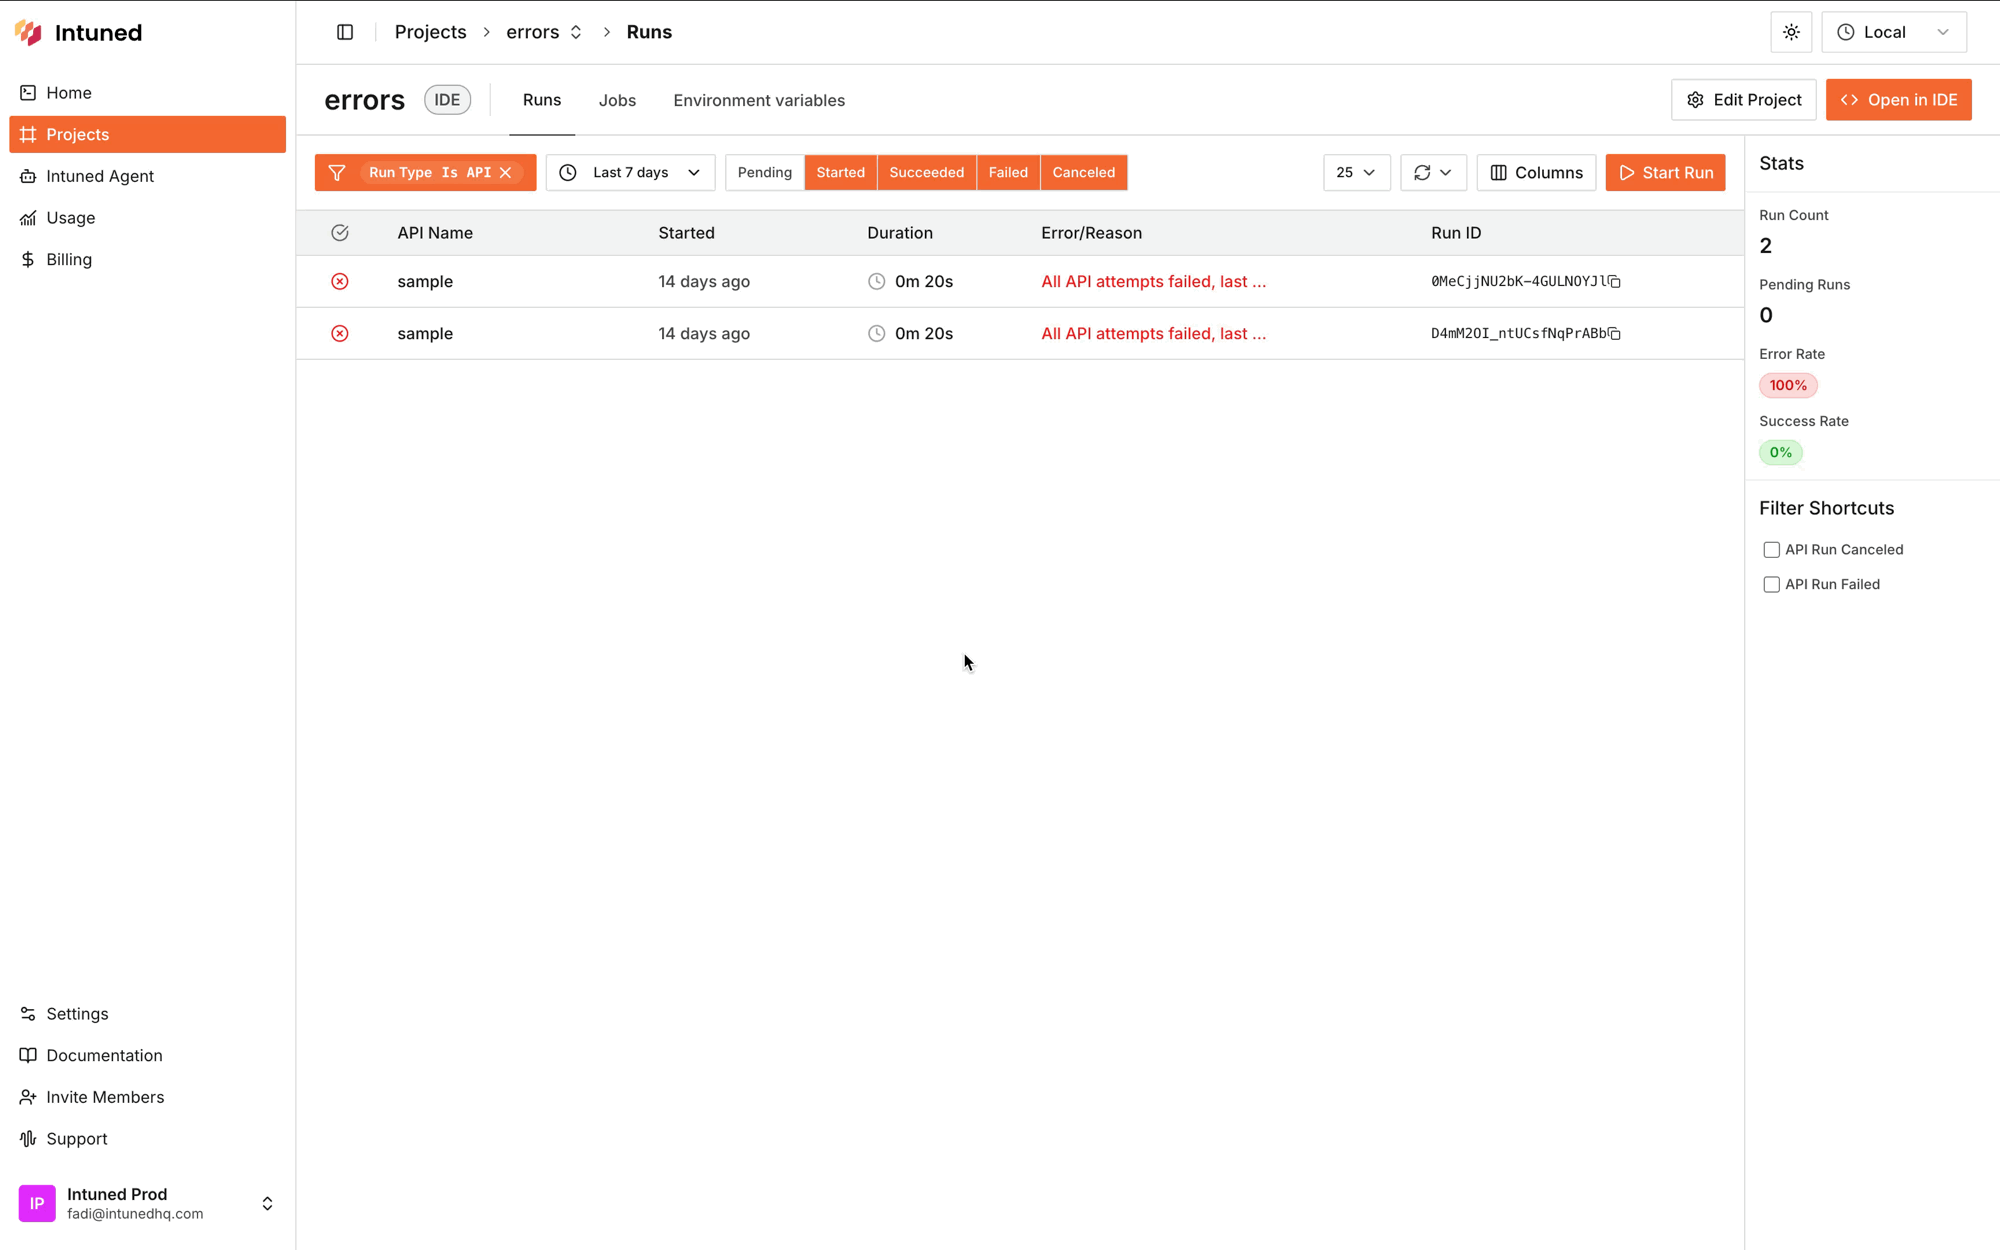Enable the API Run Failed filter

click(1771, 584)
